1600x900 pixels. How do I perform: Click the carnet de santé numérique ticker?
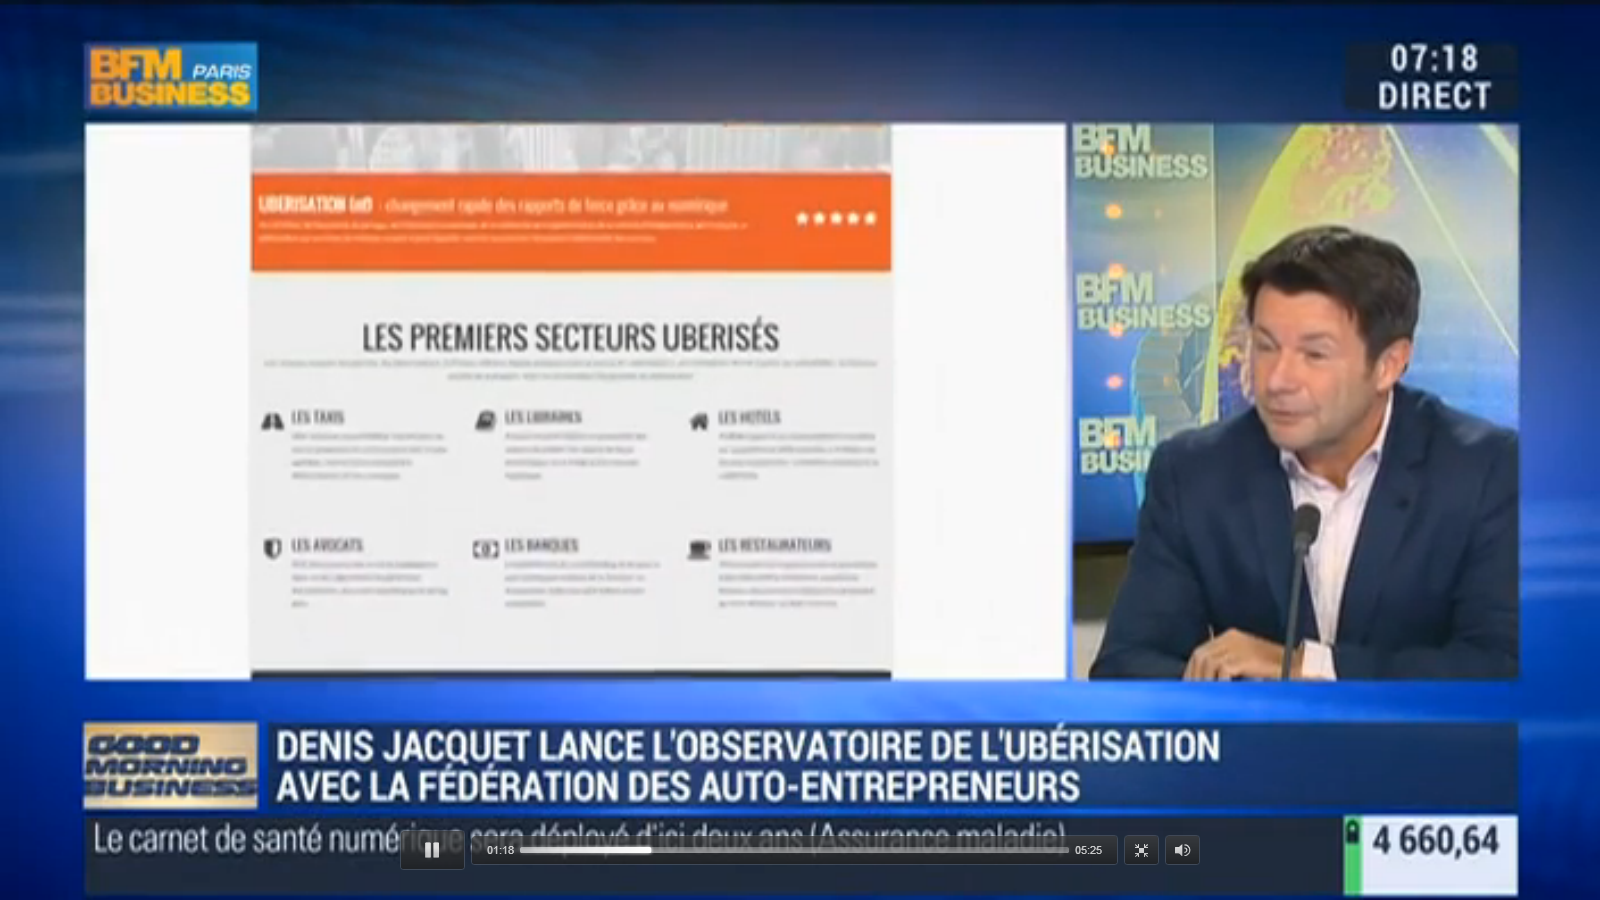click(x=580, y=838)
